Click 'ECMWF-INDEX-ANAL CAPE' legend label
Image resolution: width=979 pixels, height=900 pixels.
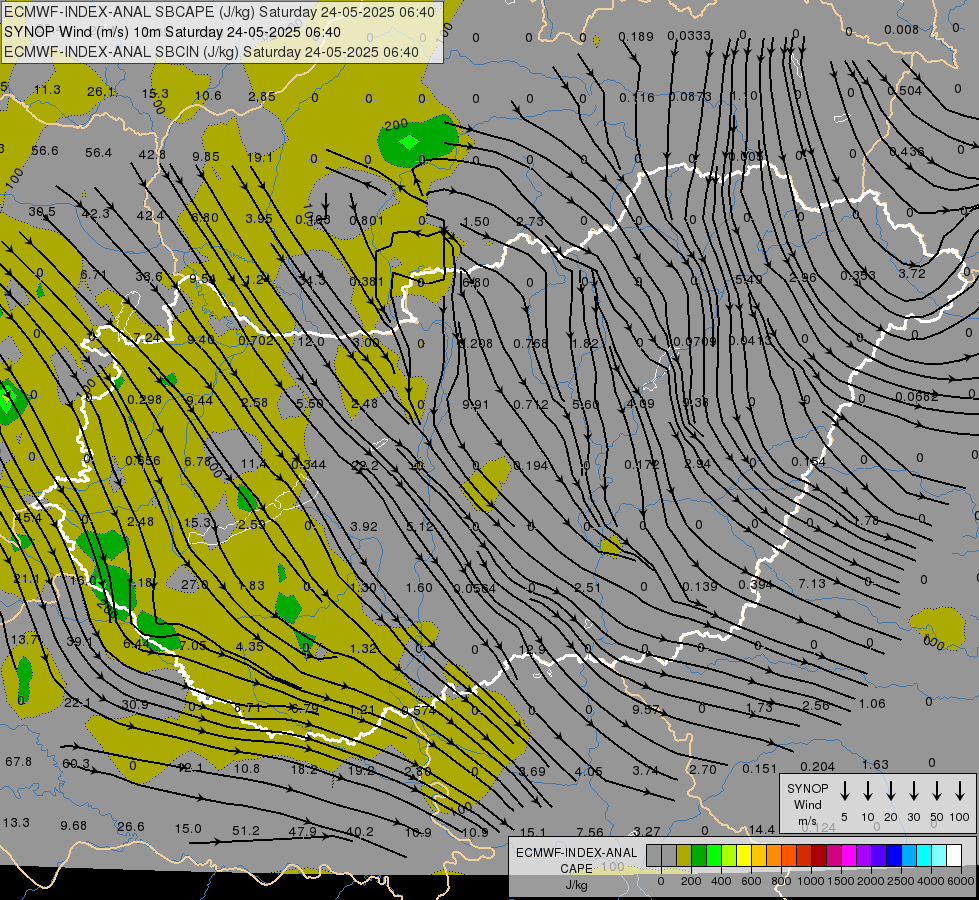[576, 860]
